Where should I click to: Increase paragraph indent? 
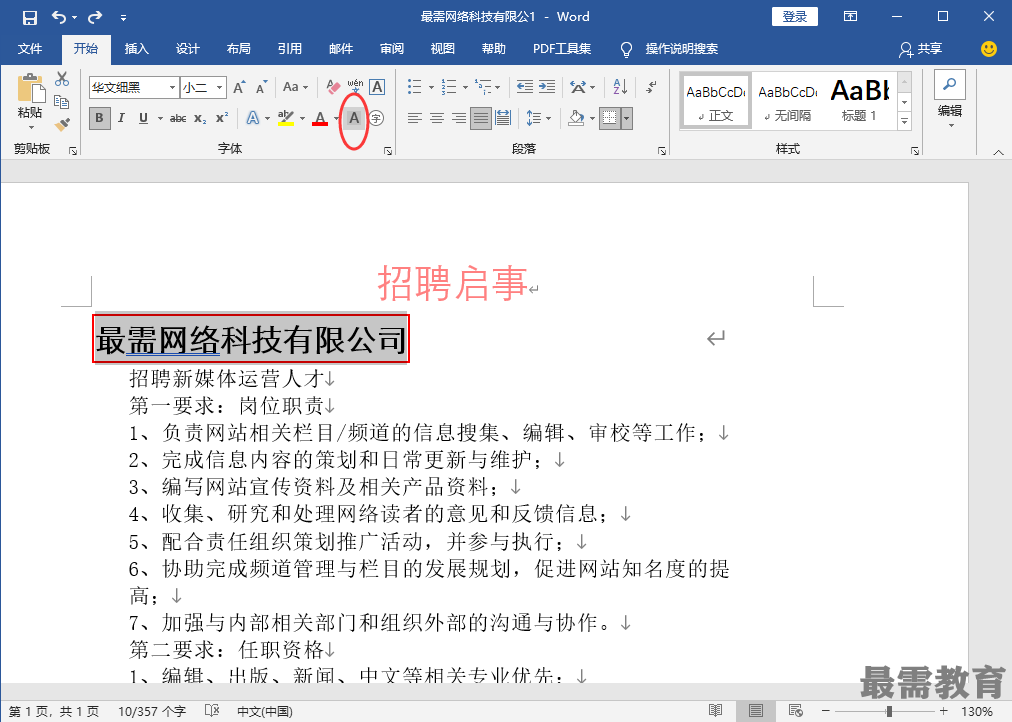click(547, 86)
